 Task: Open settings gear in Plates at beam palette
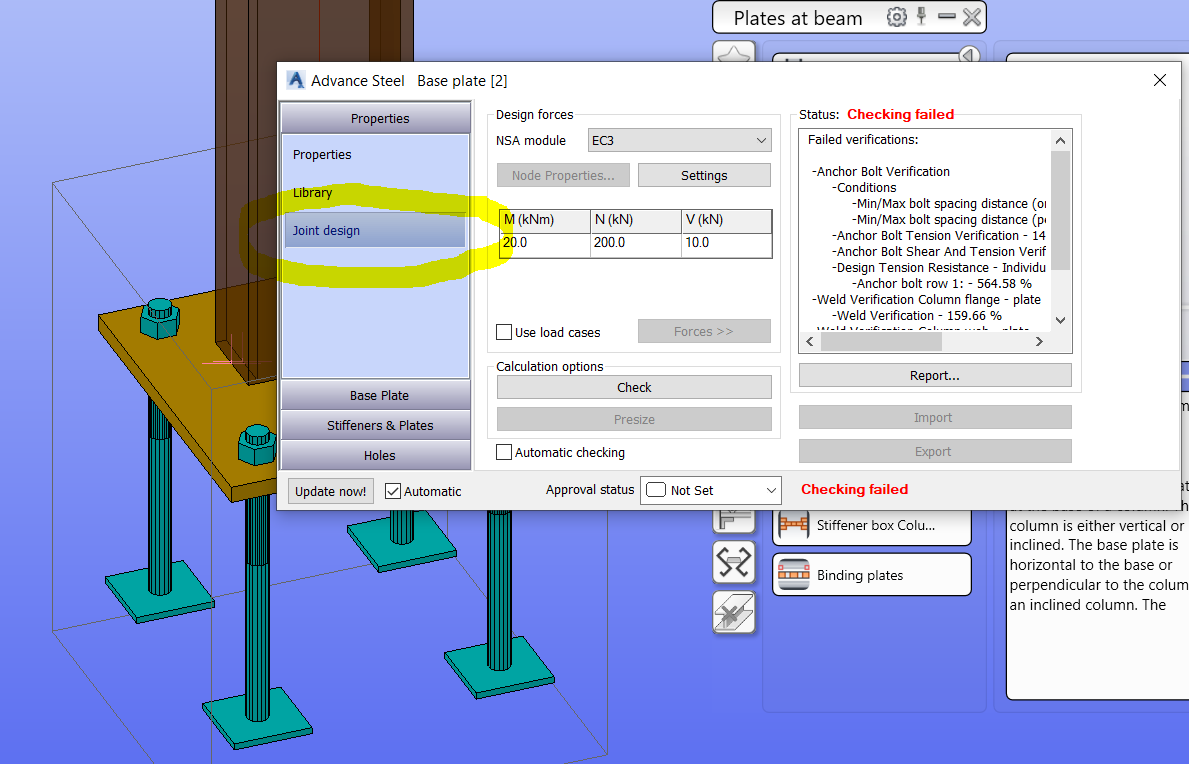896,17
